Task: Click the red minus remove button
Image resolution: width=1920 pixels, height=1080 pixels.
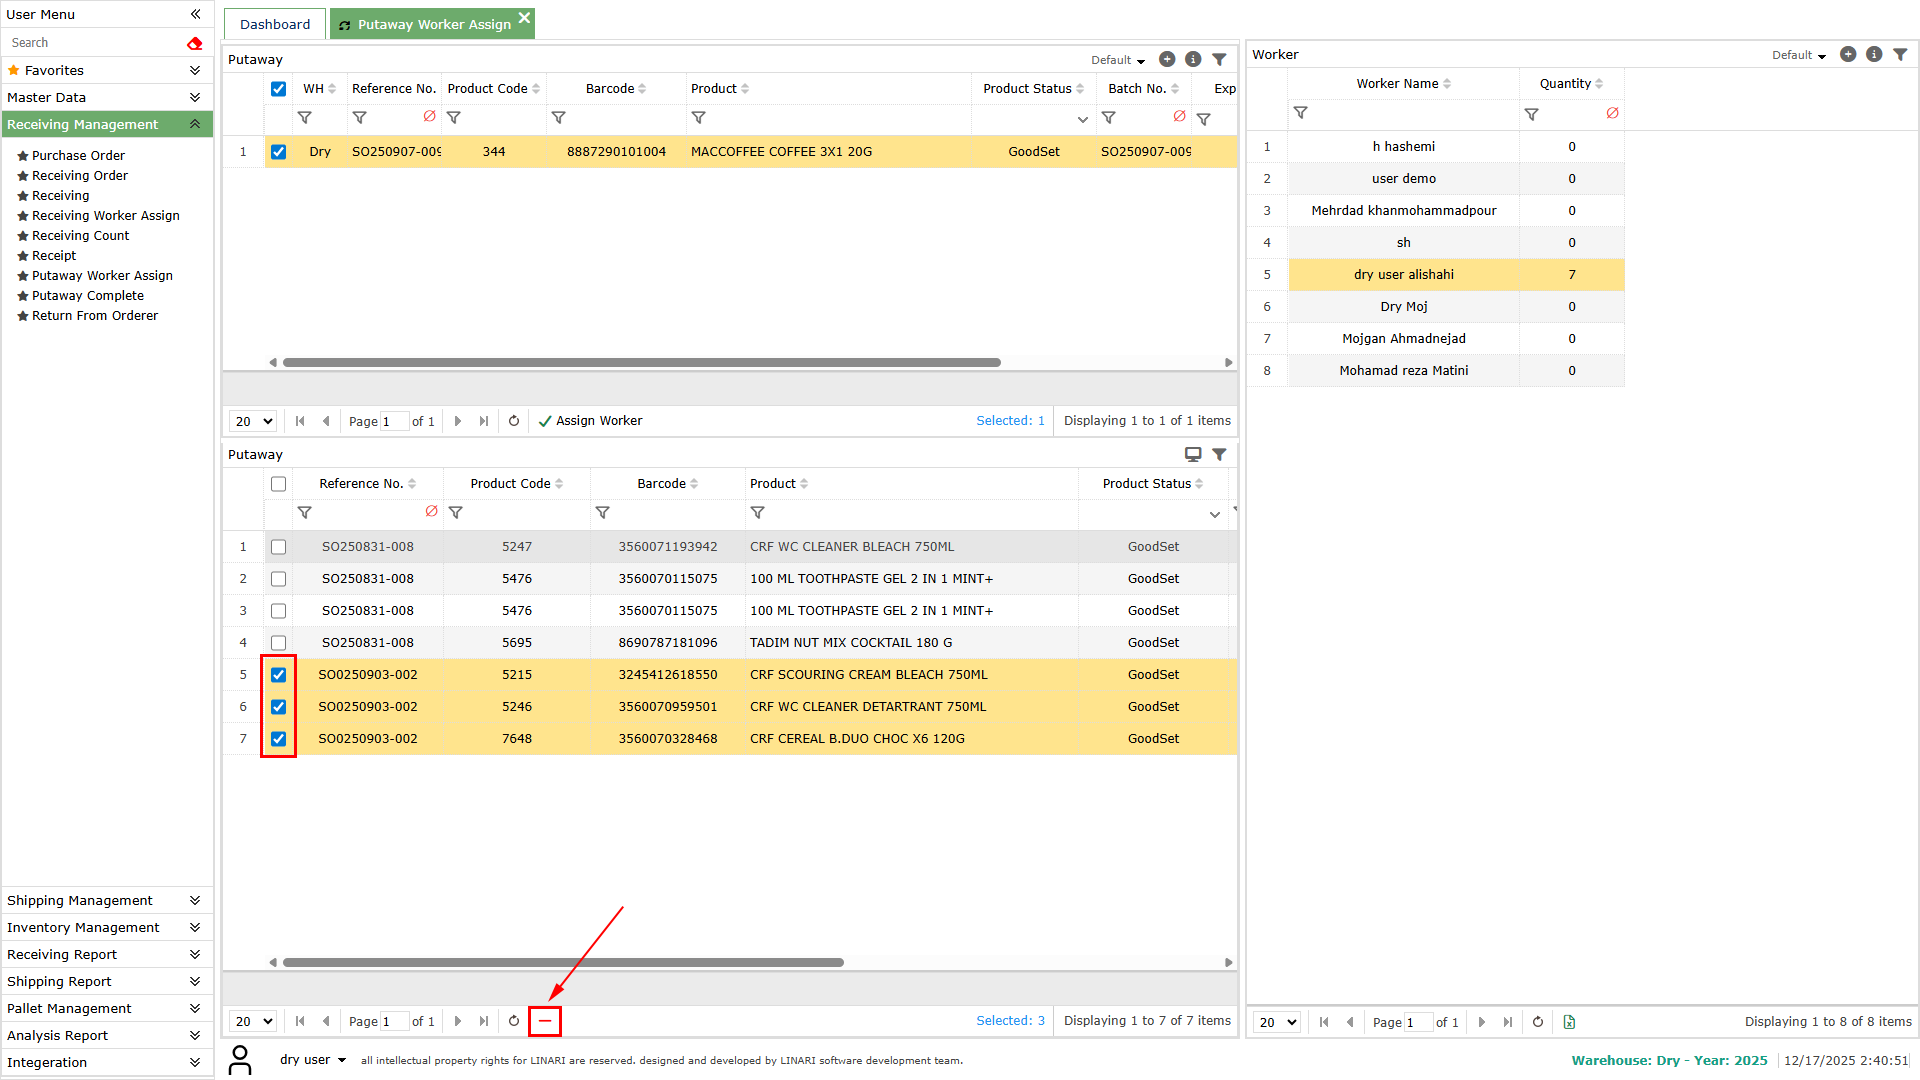Action: click(x=545, y=1021)
